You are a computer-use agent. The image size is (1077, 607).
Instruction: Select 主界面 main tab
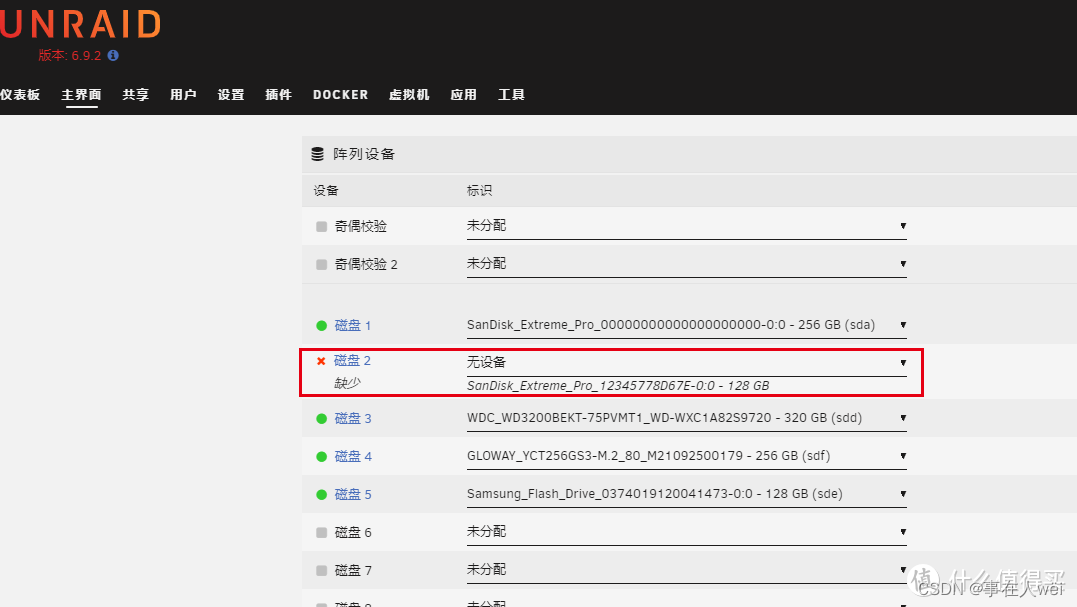[x=81, y=95]
